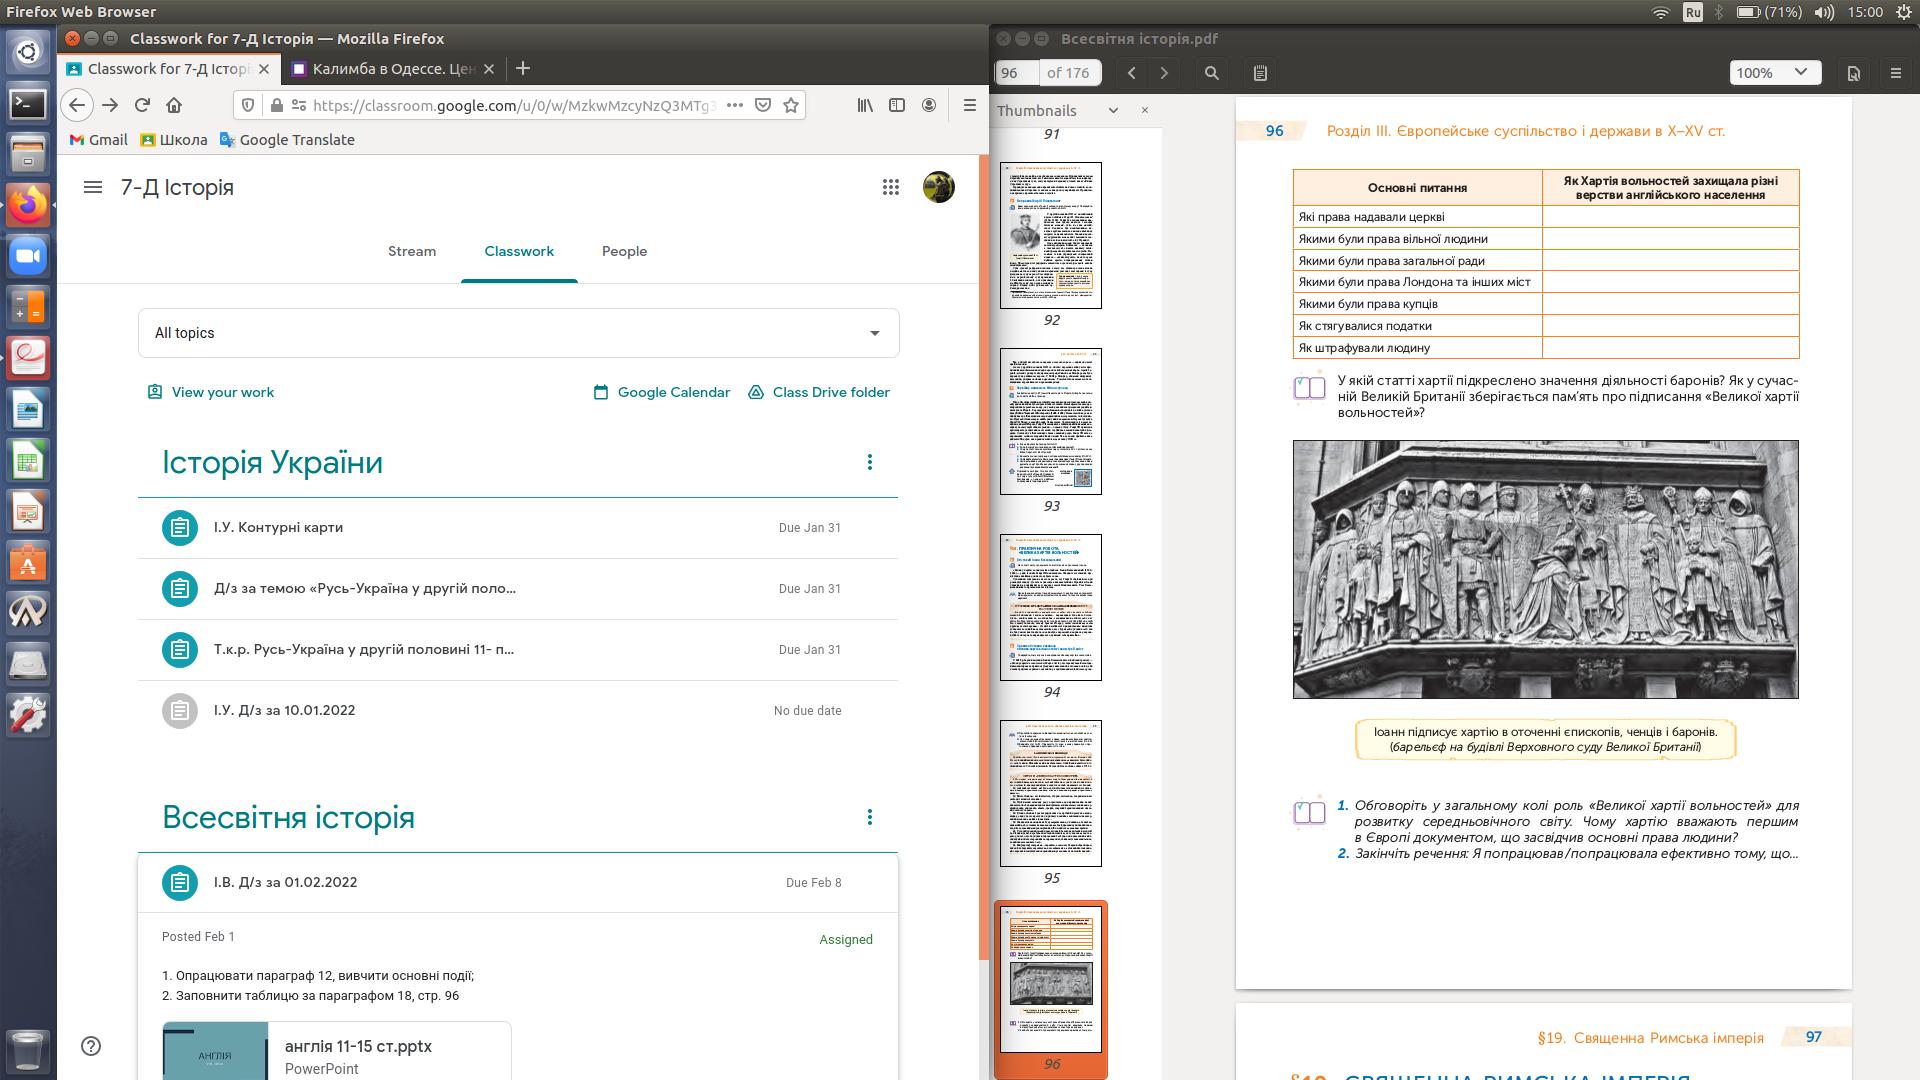This screenshot has width=1920, height=1080.
Task: Toggle PDF viewer sidebar button
Action: [1260, 73]
